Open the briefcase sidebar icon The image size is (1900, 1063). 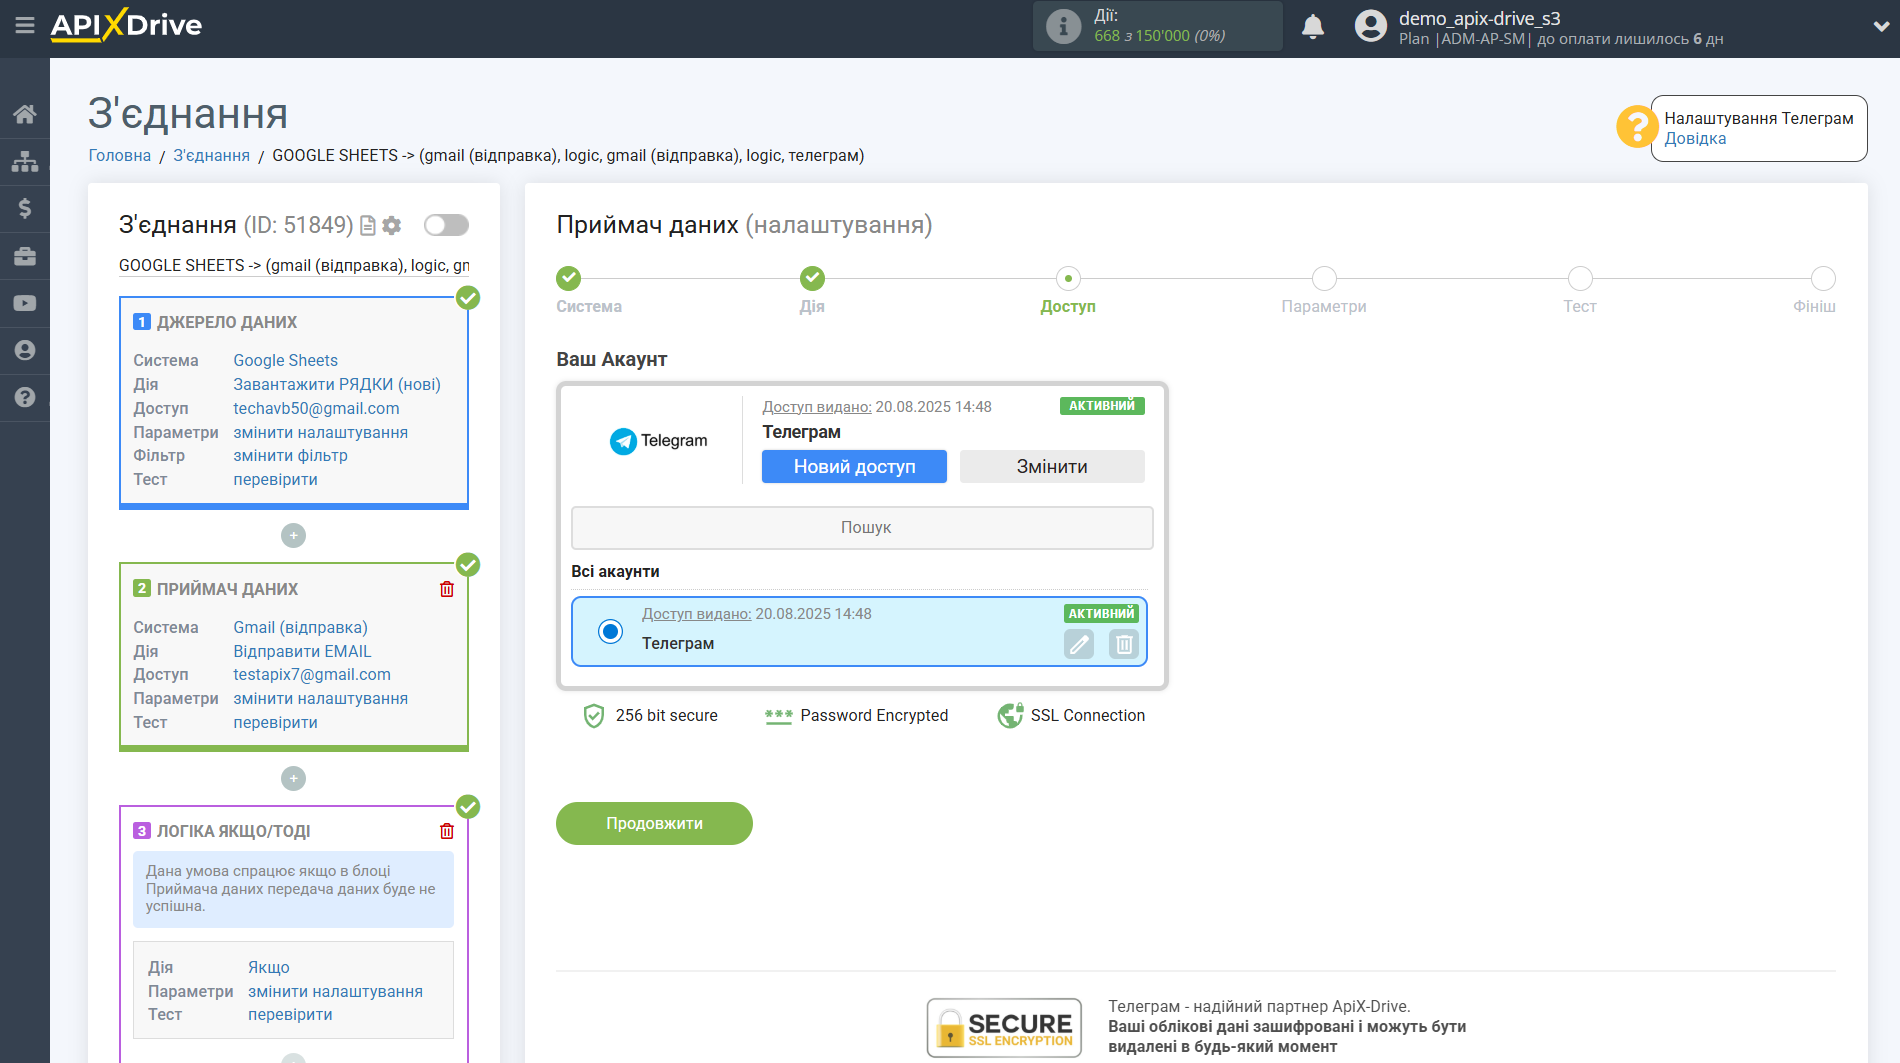tap(25, 256)
